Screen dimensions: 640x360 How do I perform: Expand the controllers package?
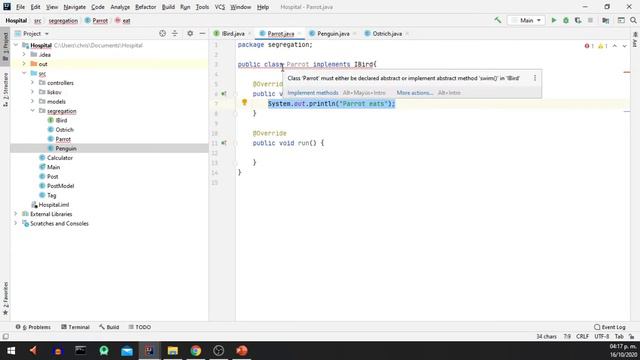[x=32, y=83]
